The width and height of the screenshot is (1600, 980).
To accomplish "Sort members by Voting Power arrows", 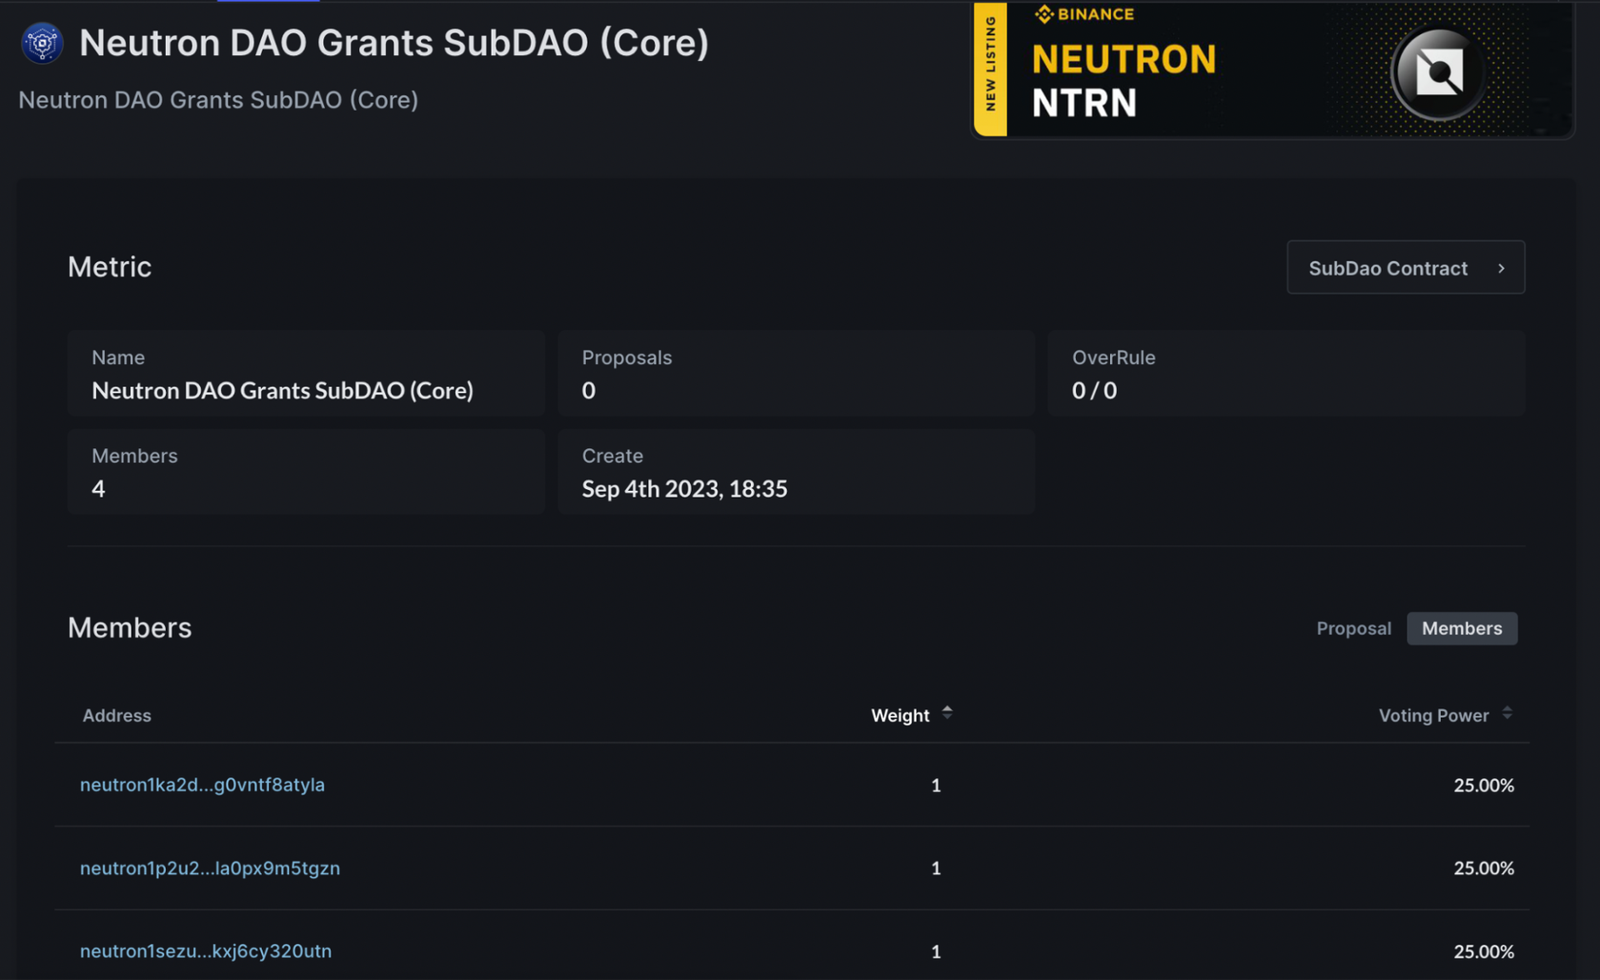I will [x=1507, y=713].
